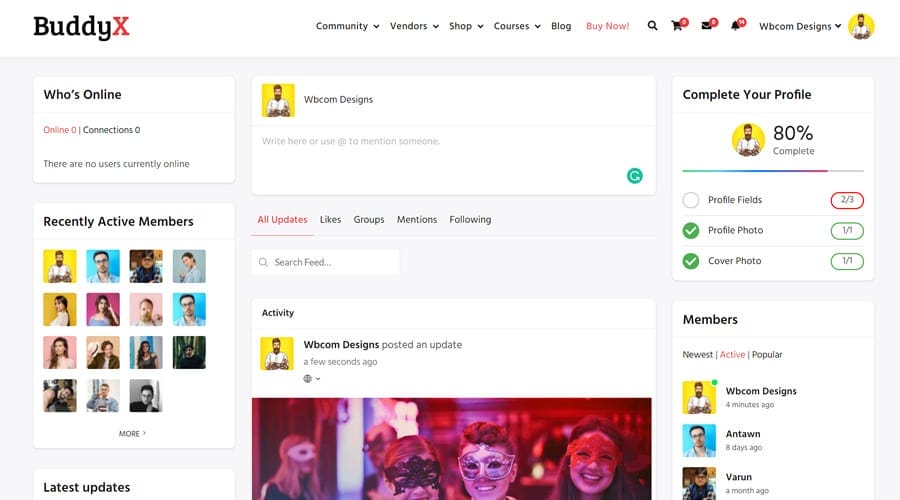Click the green Profile Photo checkmark
Screen dimensions: 900x500
point(691,231)
